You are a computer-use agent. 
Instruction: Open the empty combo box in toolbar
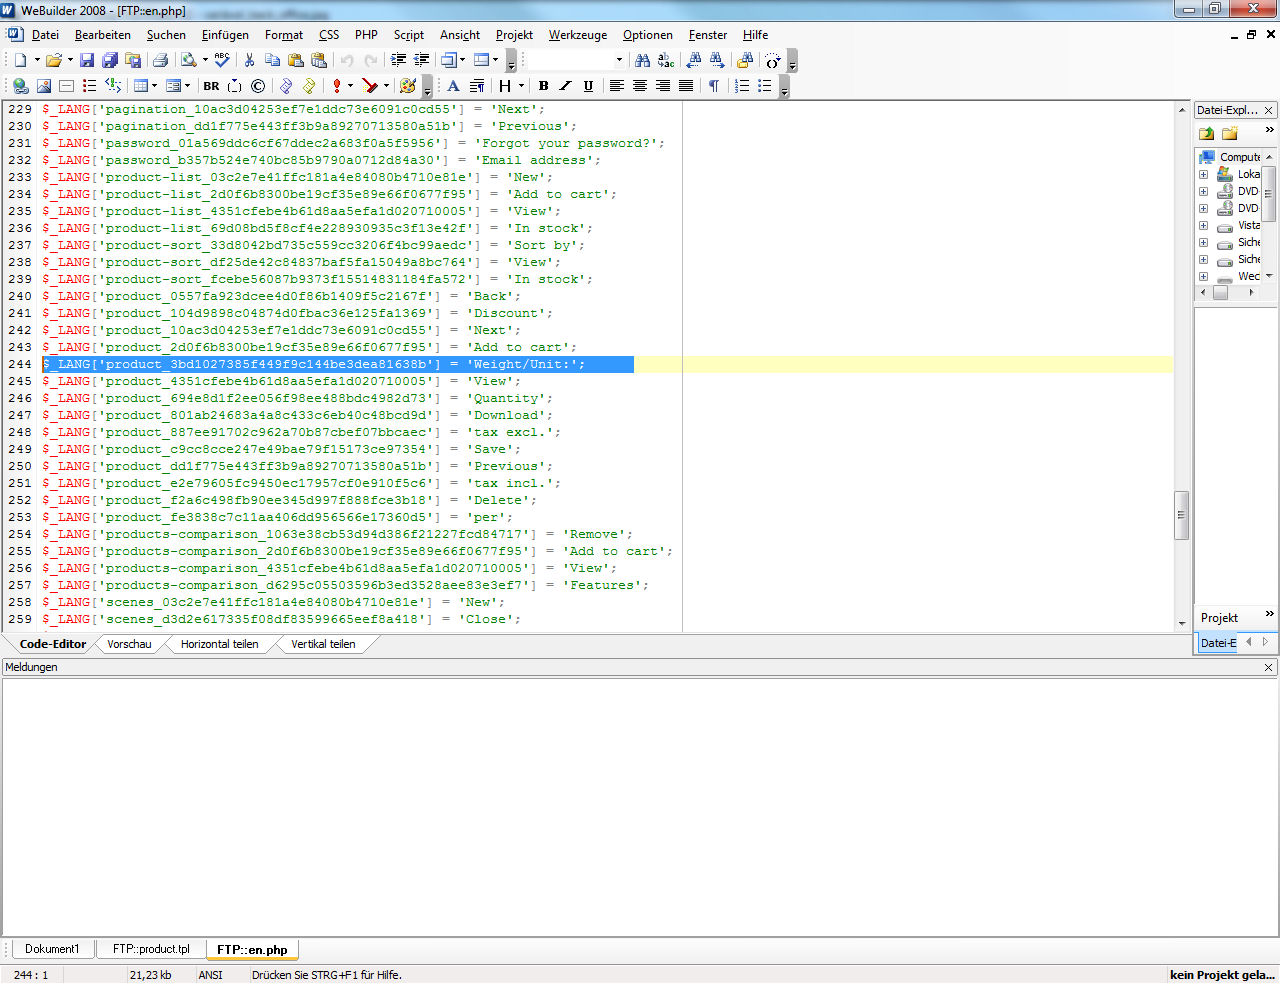click(576, 60)
